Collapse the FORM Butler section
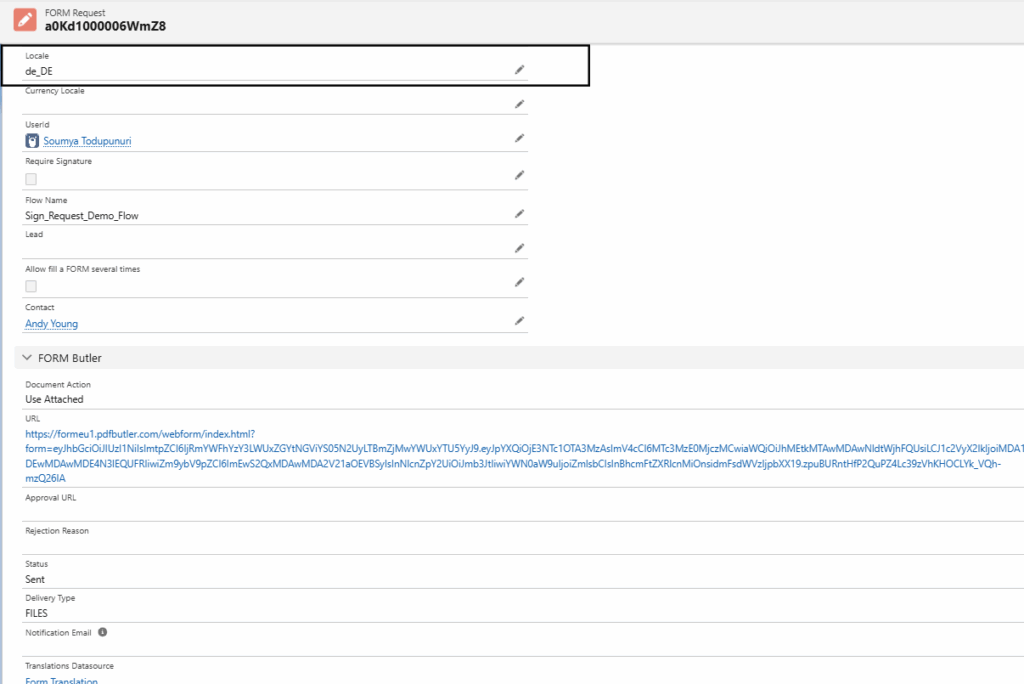 23,358
